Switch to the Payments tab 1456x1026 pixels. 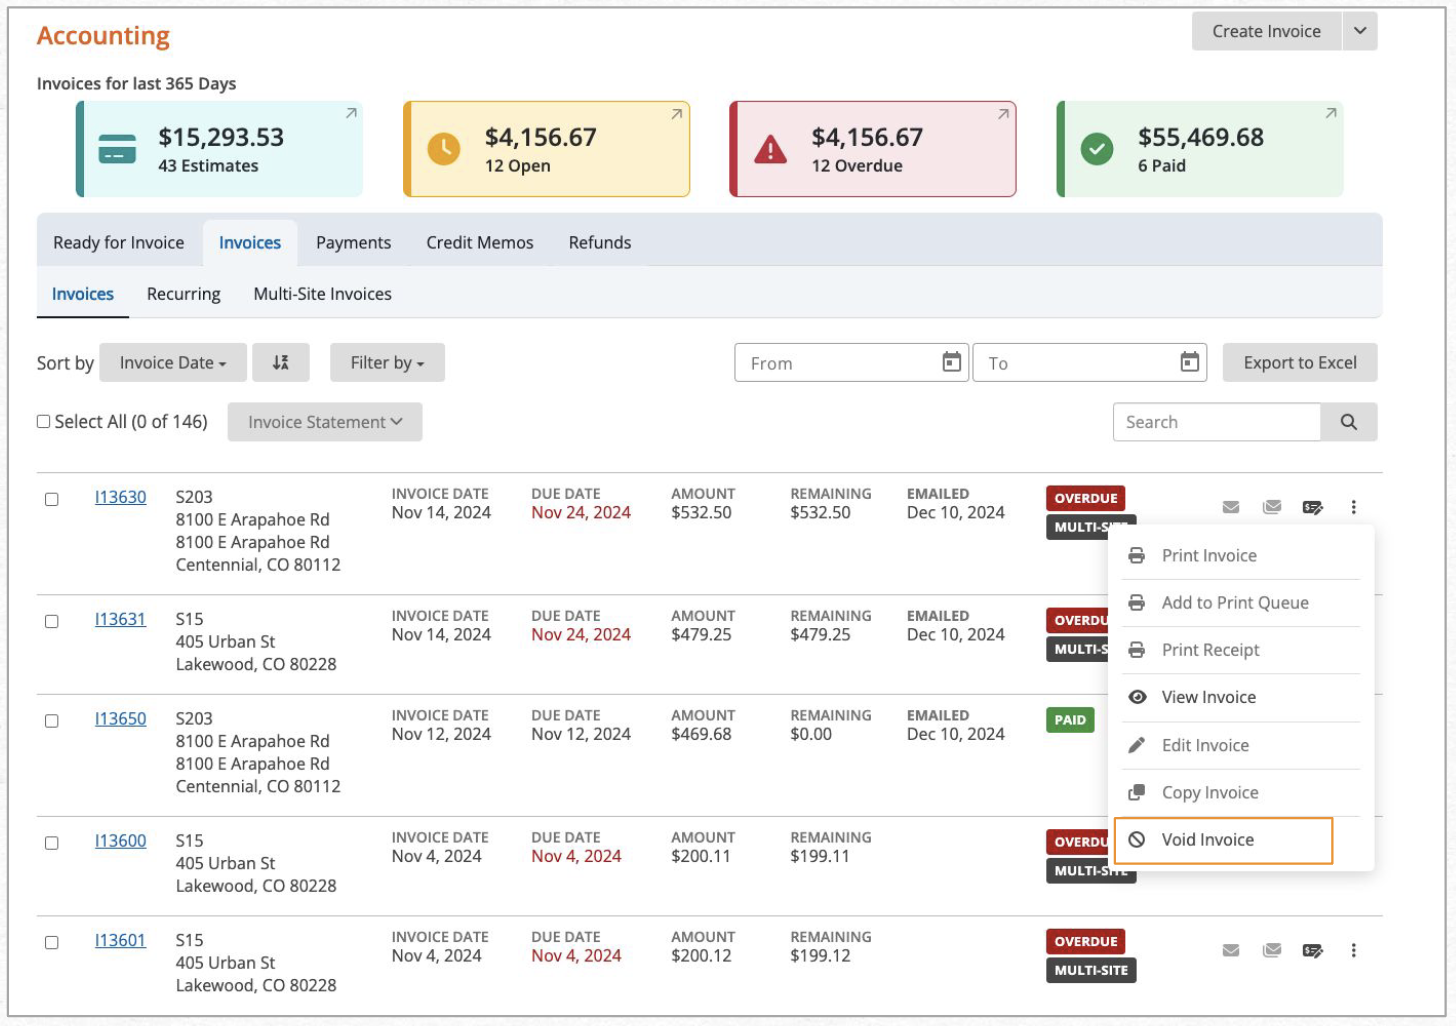coord(353,242)
